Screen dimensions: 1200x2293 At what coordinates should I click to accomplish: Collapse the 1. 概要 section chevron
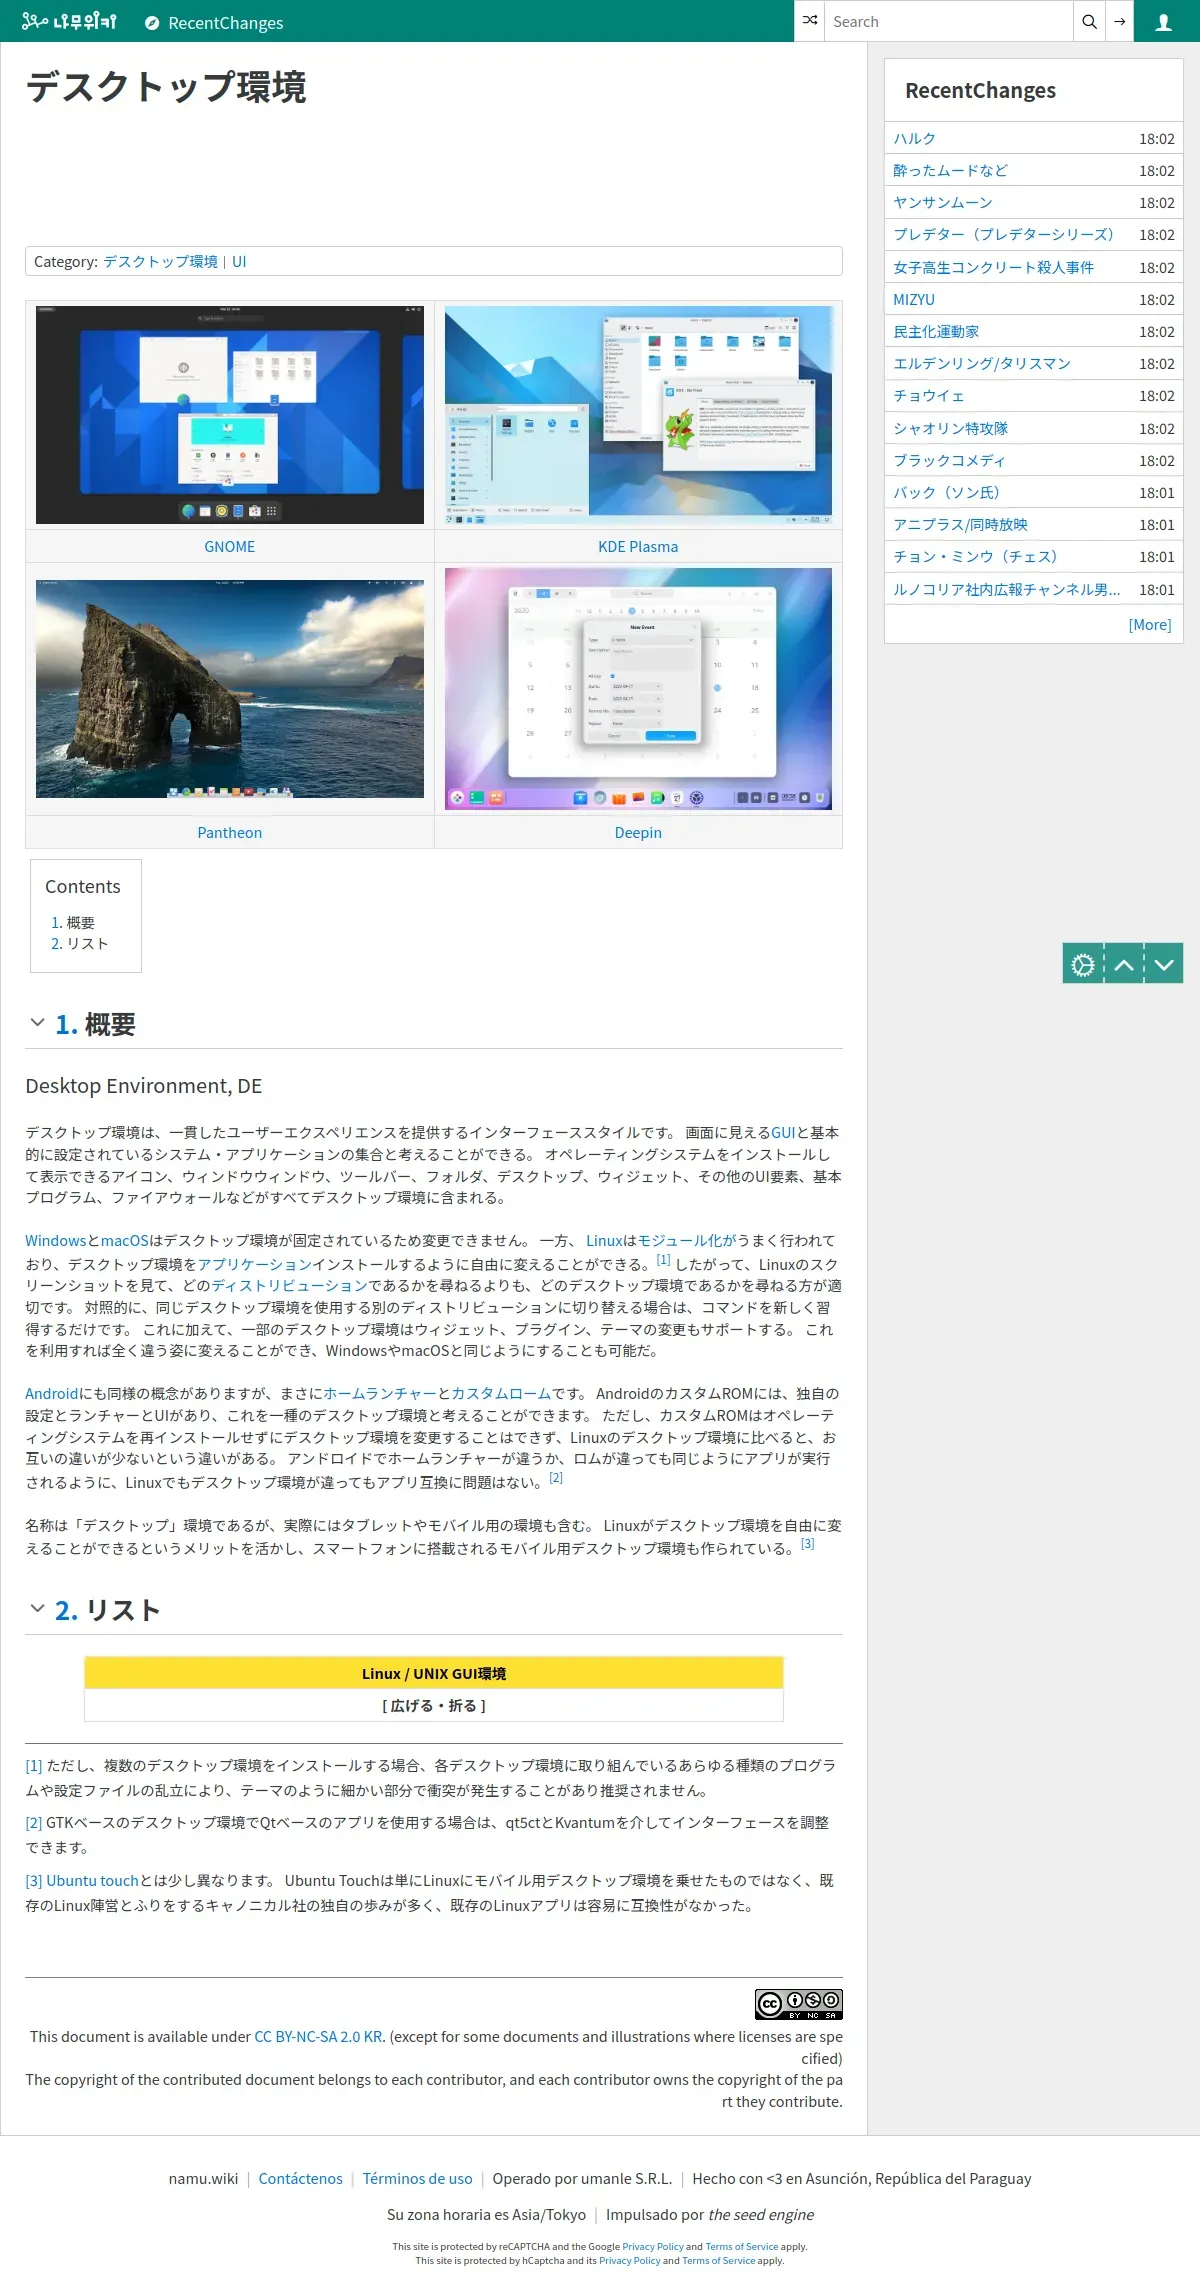coord(37,1022)
